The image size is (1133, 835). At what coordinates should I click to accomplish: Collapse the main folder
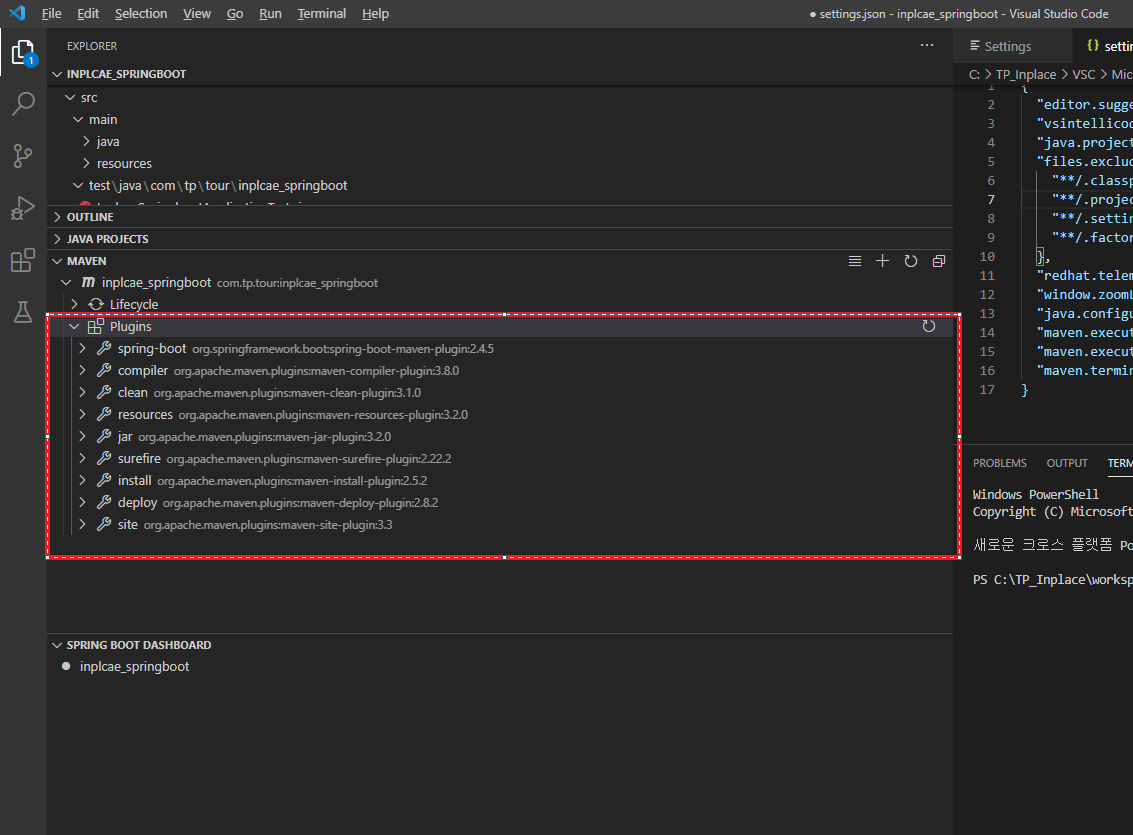[x=78, y=119]
